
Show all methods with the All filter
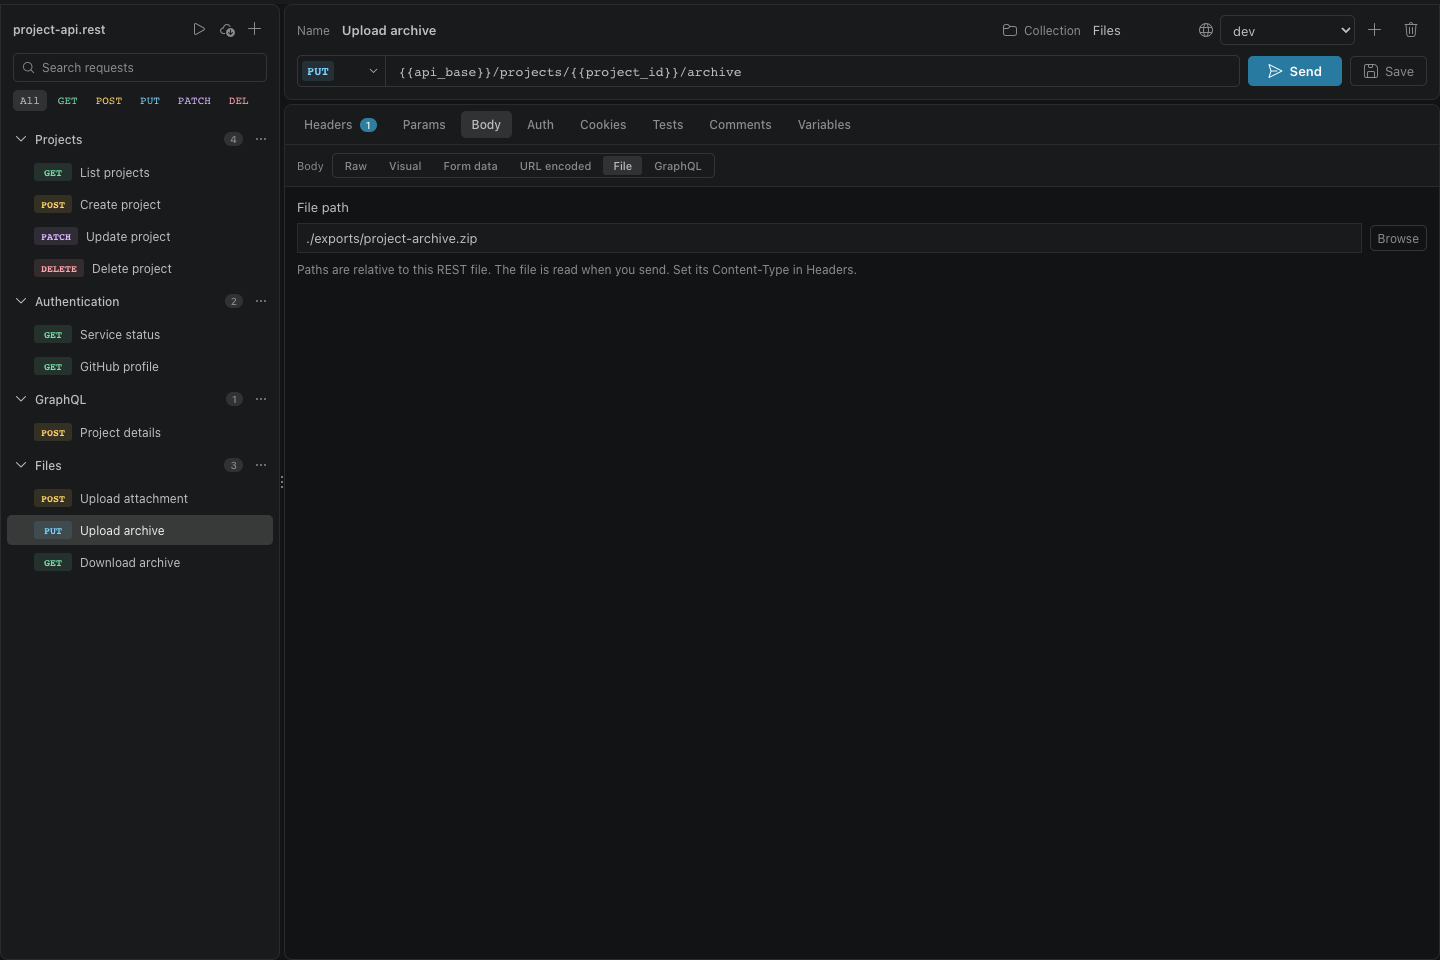click(30, 101)
